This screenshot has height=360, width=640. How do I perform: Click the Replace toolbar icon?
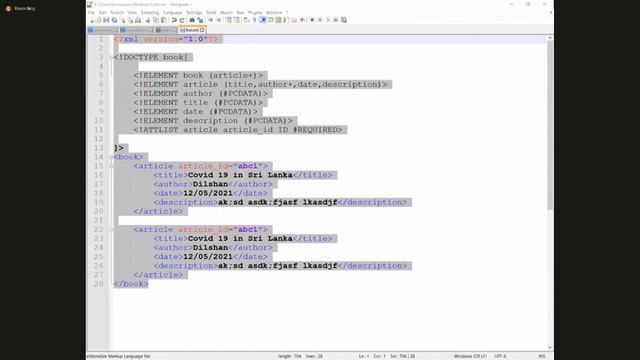pyautogui.click(x=200, y=20)
